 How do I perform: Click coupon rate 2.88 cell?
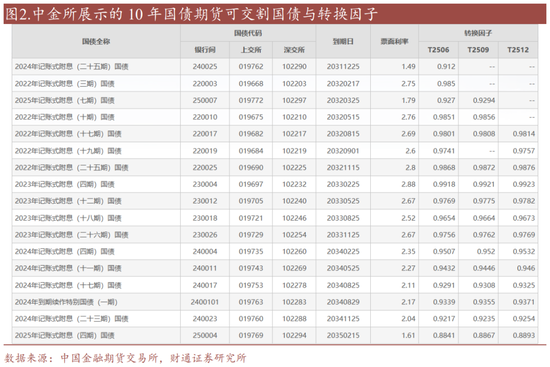(x=395, y=184)
